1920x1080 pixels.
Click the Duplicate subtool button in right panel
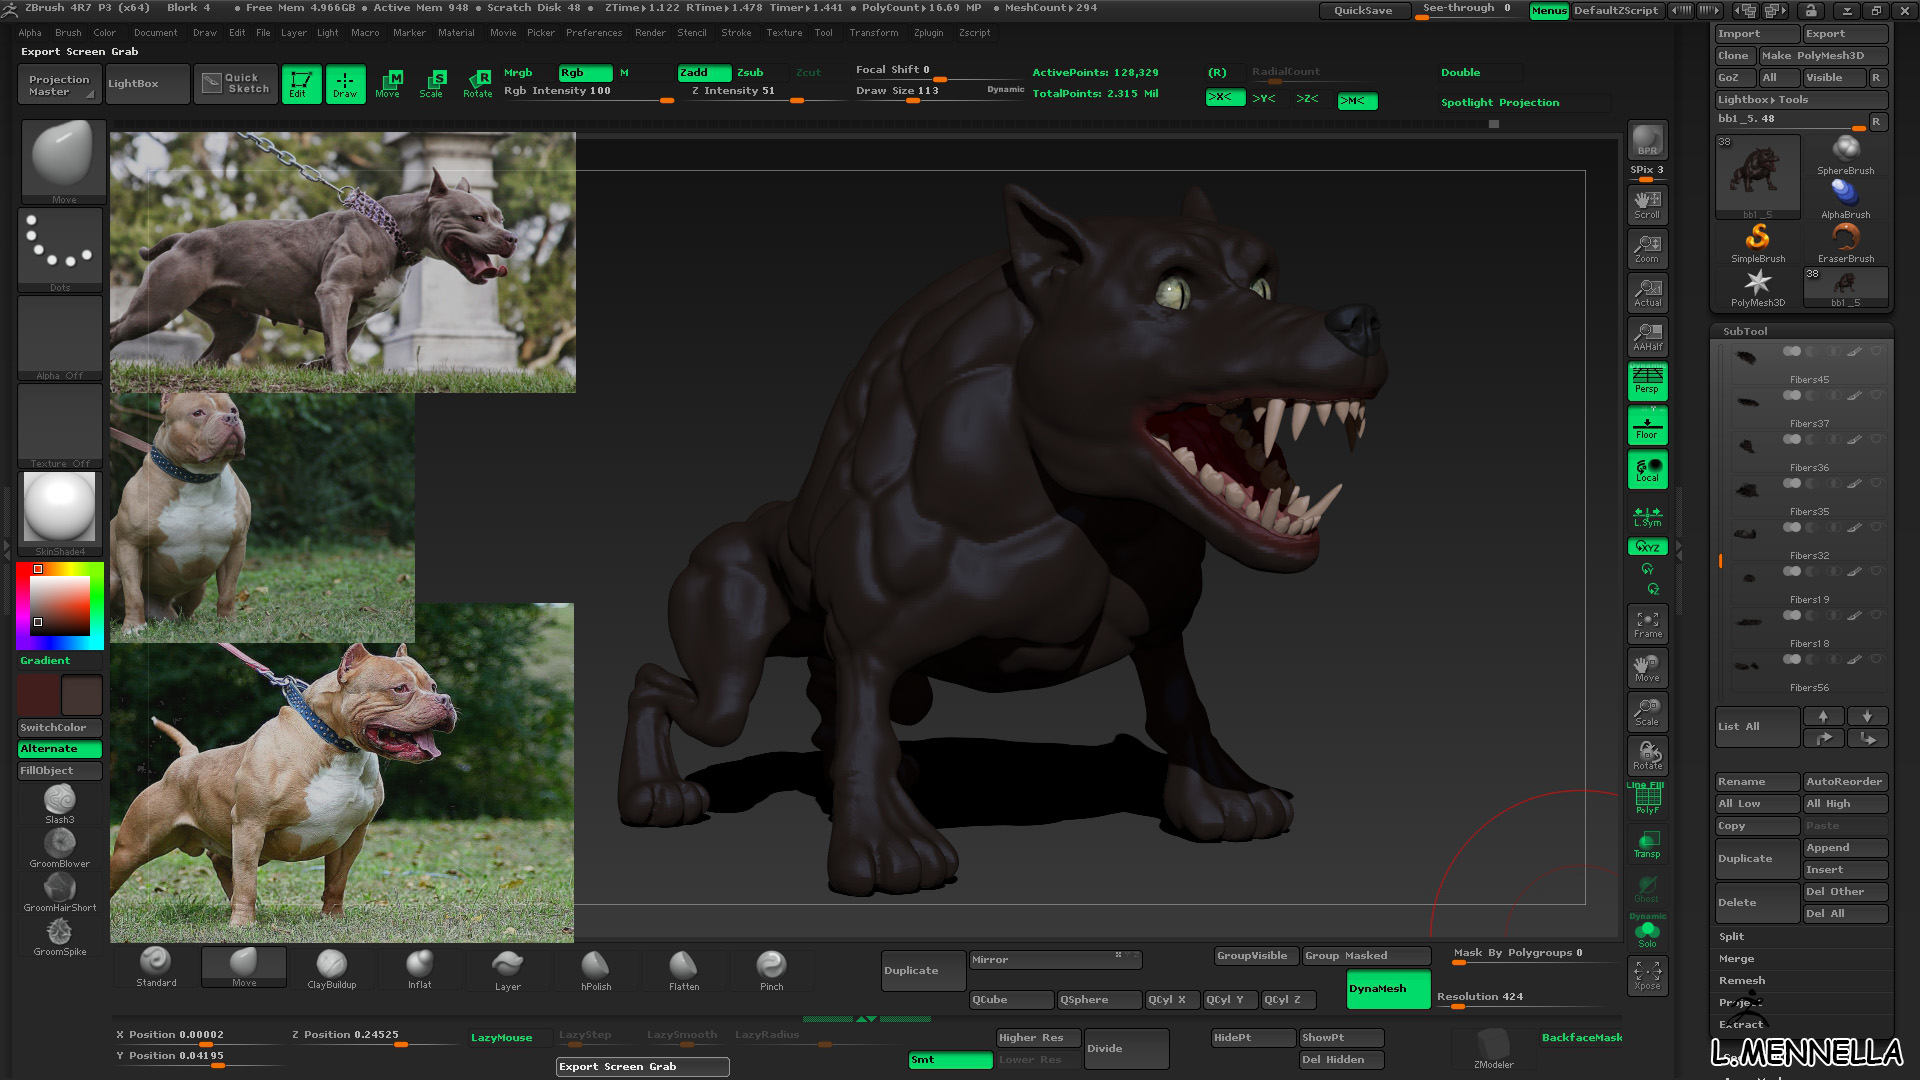1757,858
